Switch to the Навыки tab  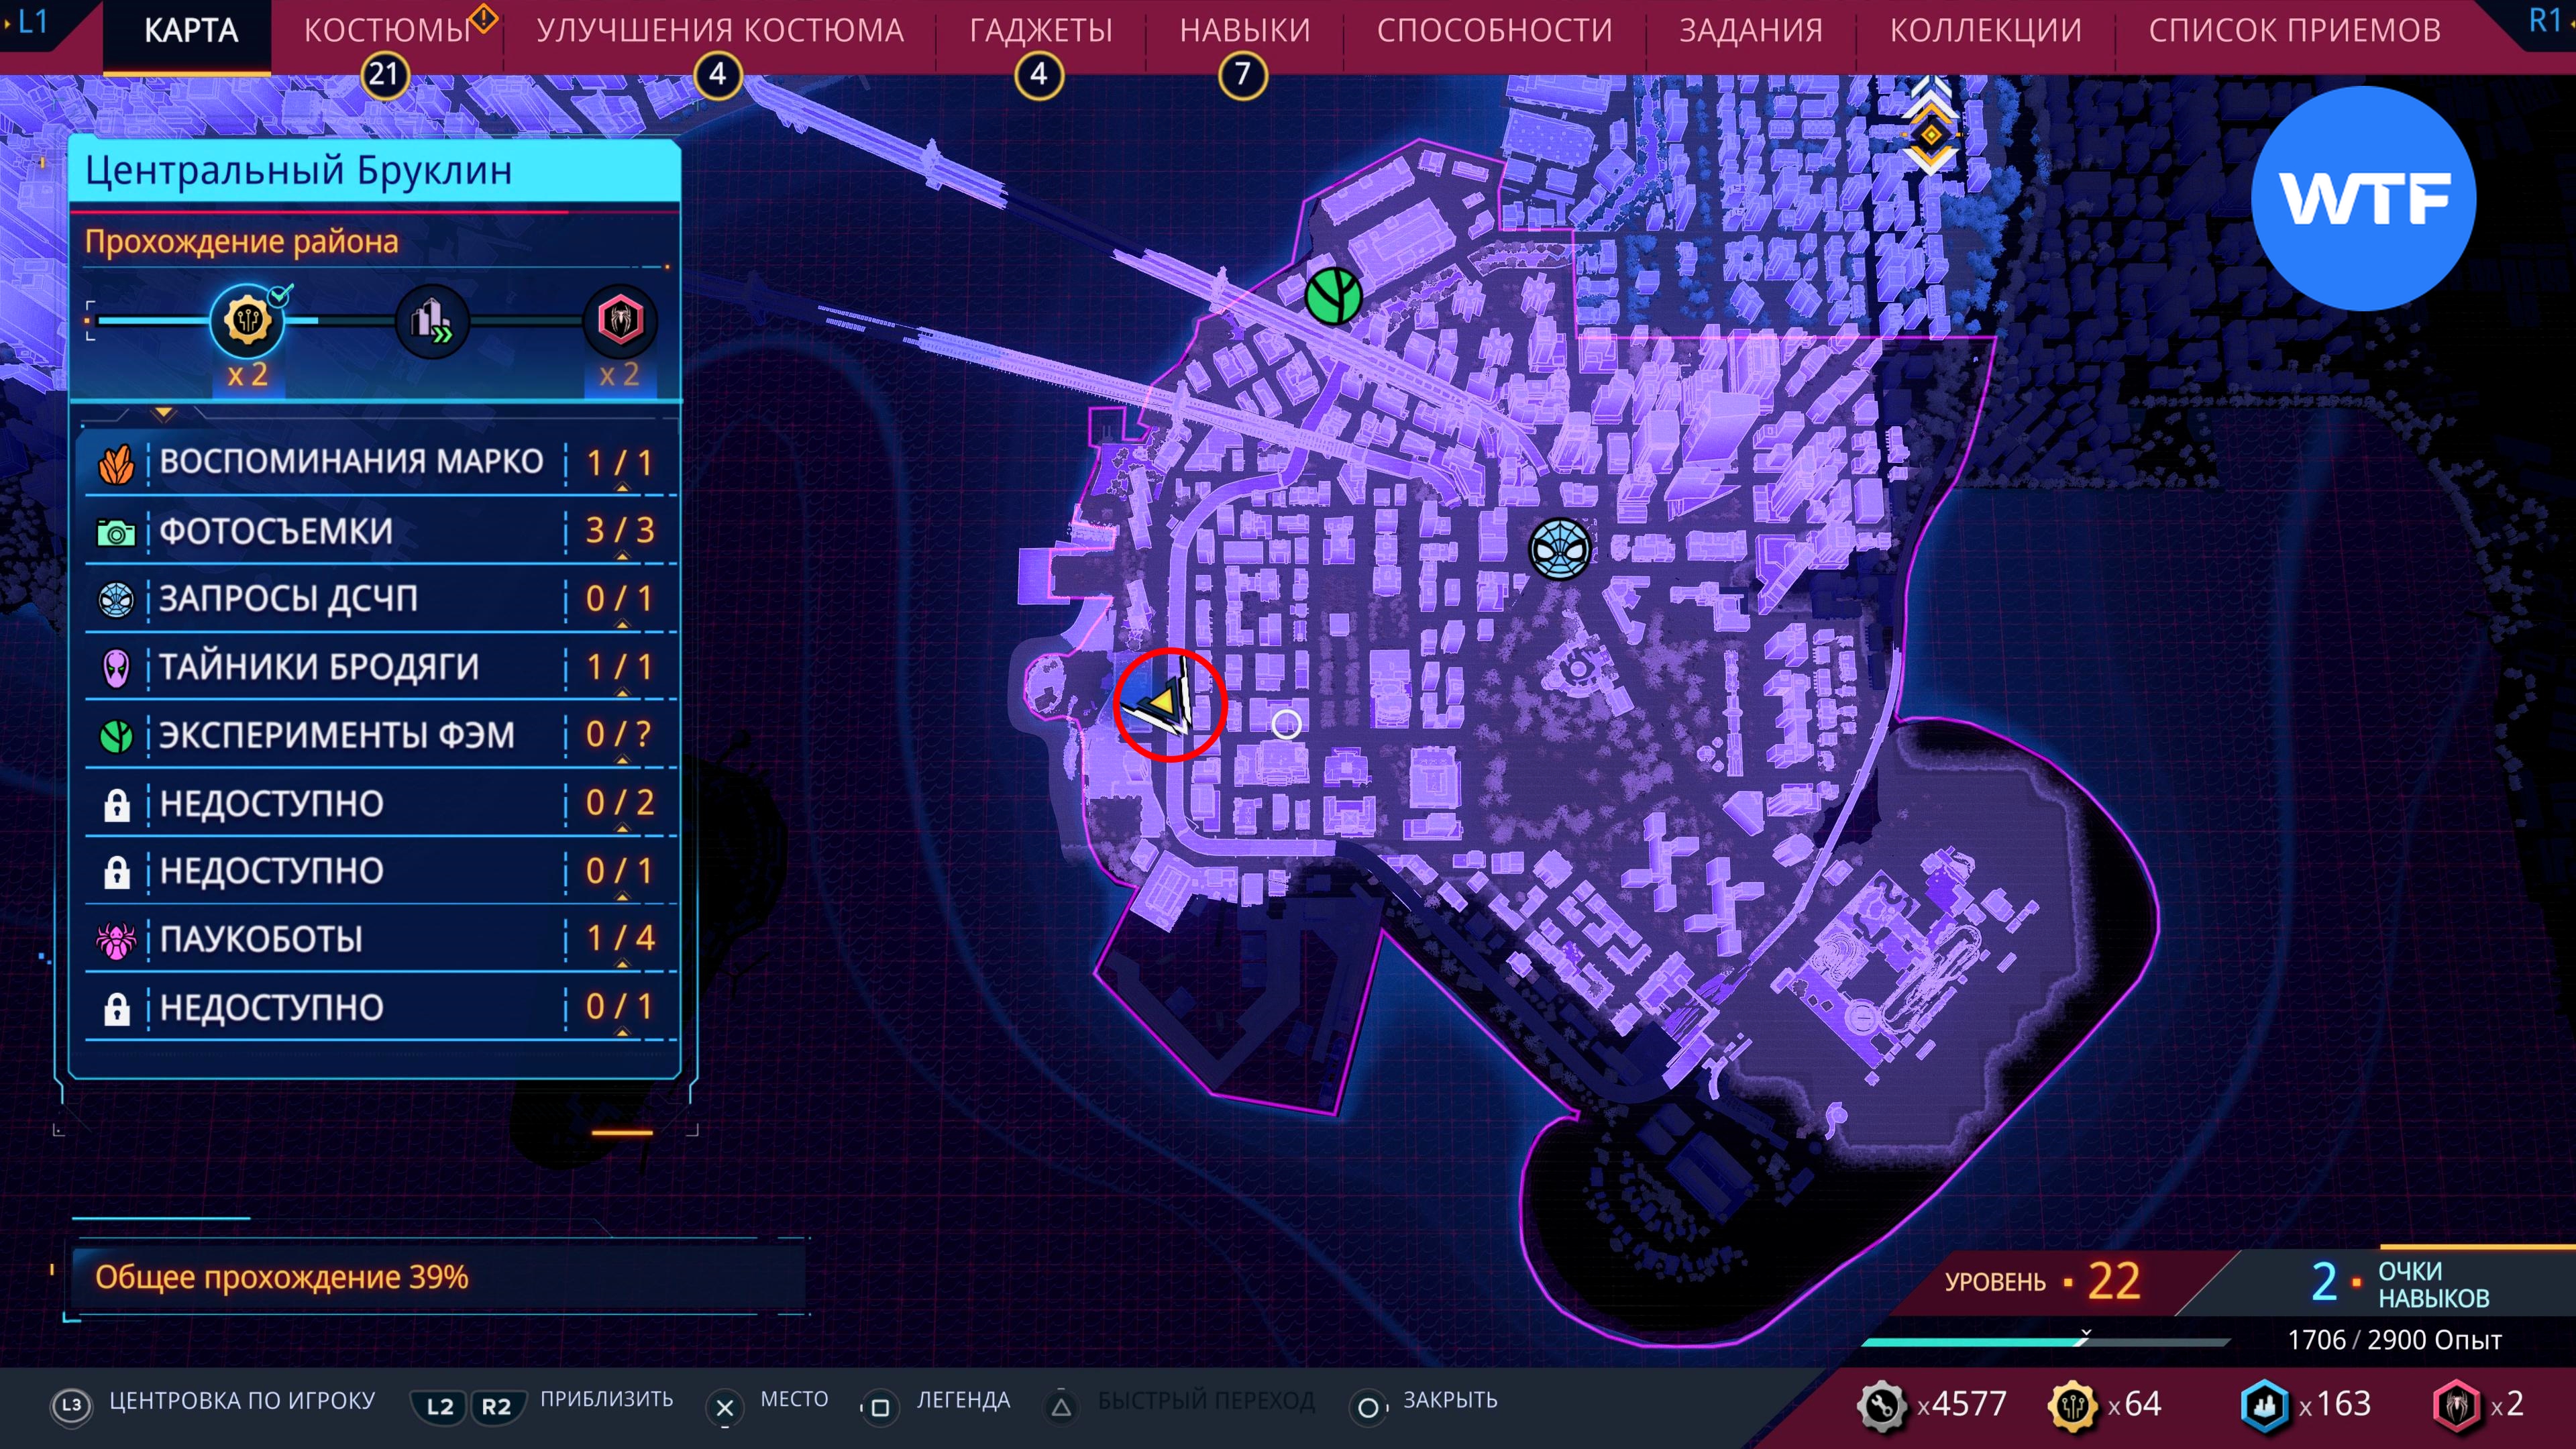1244,31
